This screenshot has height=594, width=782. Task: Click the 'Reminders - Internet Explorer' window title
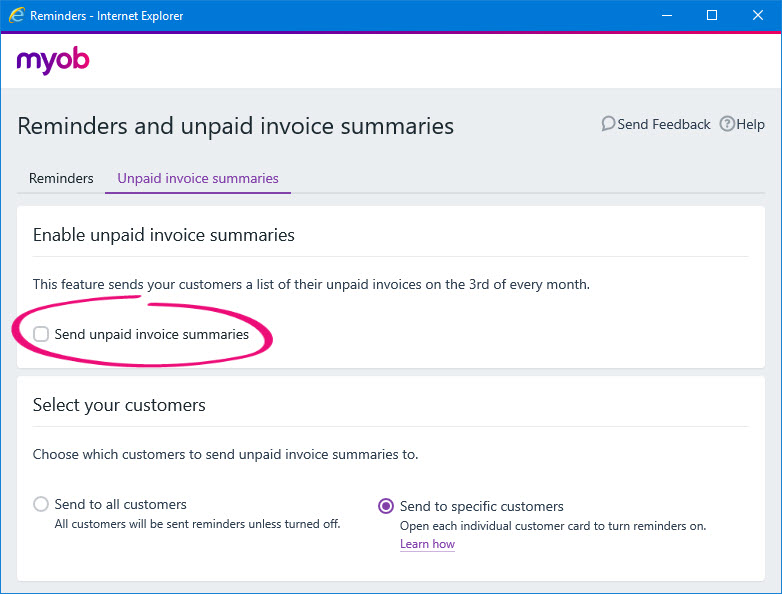coord(107,16)
